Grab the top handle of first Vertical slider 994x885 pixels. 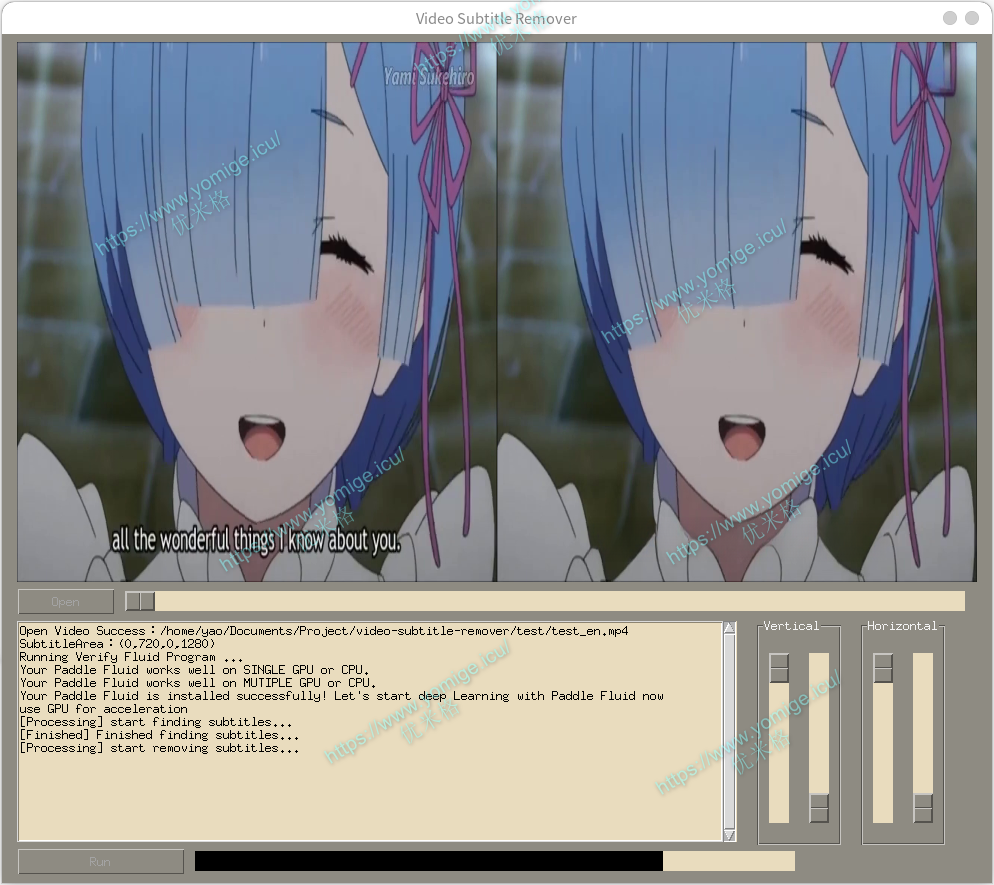point(778,665)
